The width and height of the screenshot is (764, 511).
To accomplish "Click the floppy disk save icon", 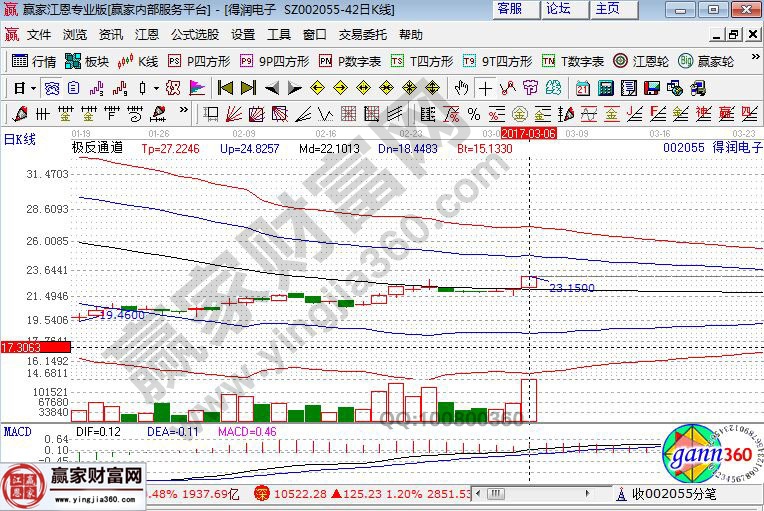I will point(651,89).
